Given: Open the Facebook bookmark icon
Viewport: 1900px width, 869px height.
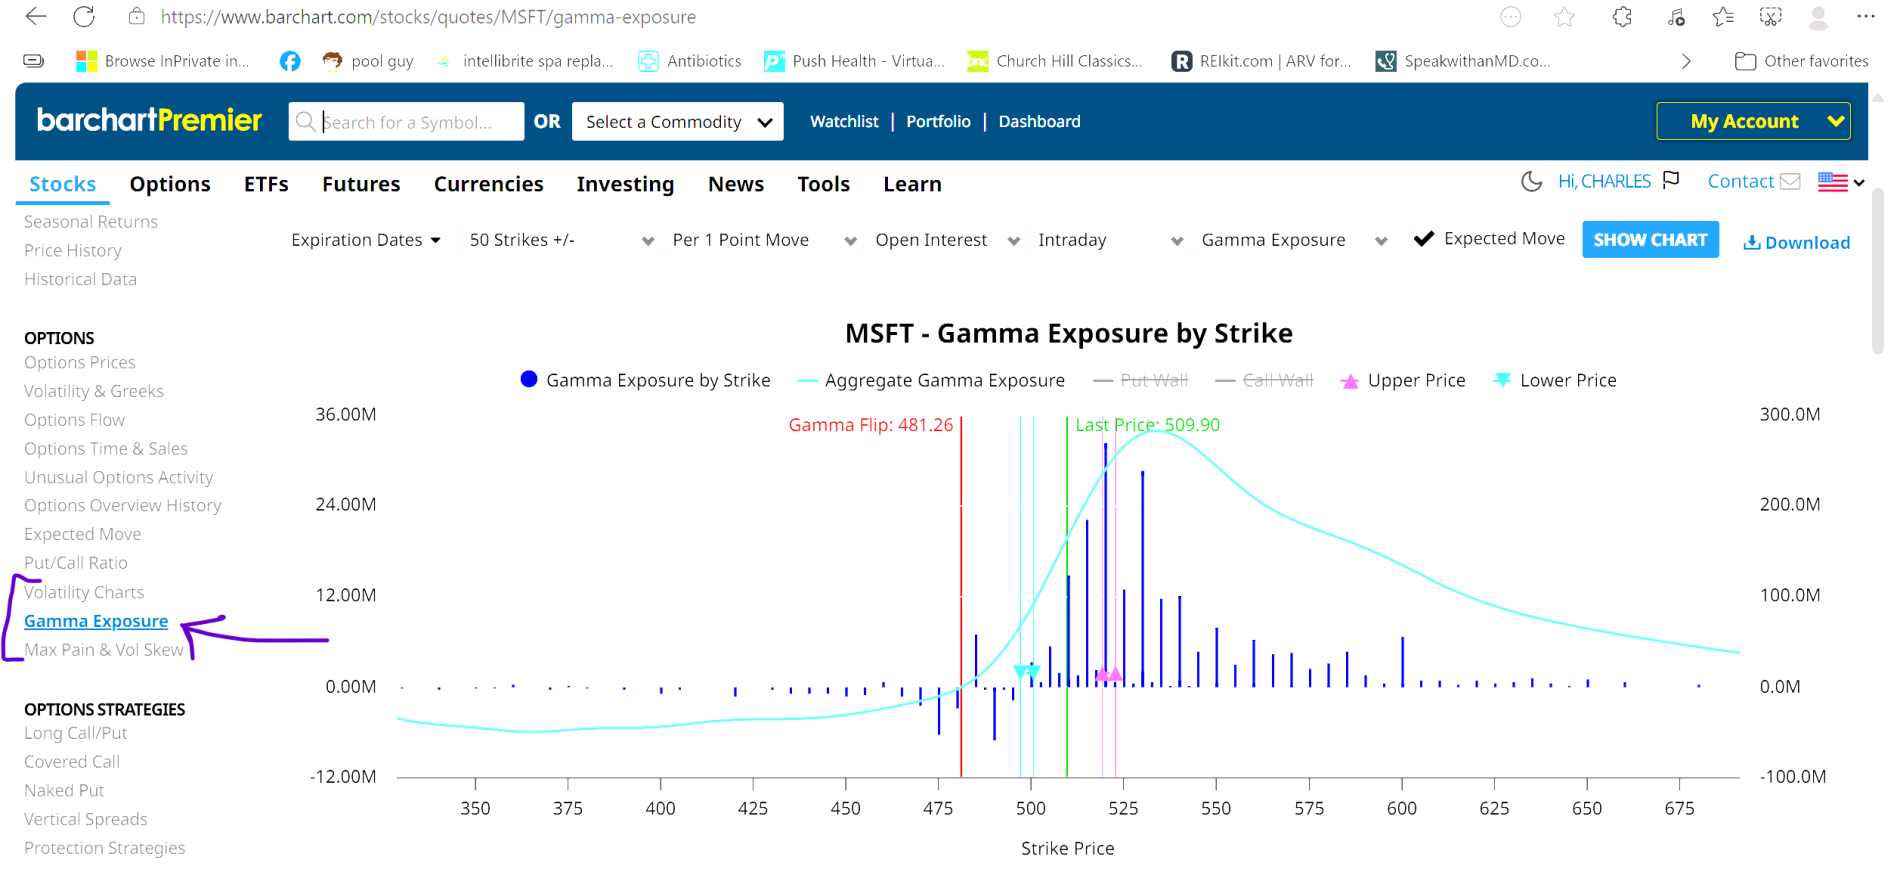Looking at the screenshot, I should pos(290,61).
